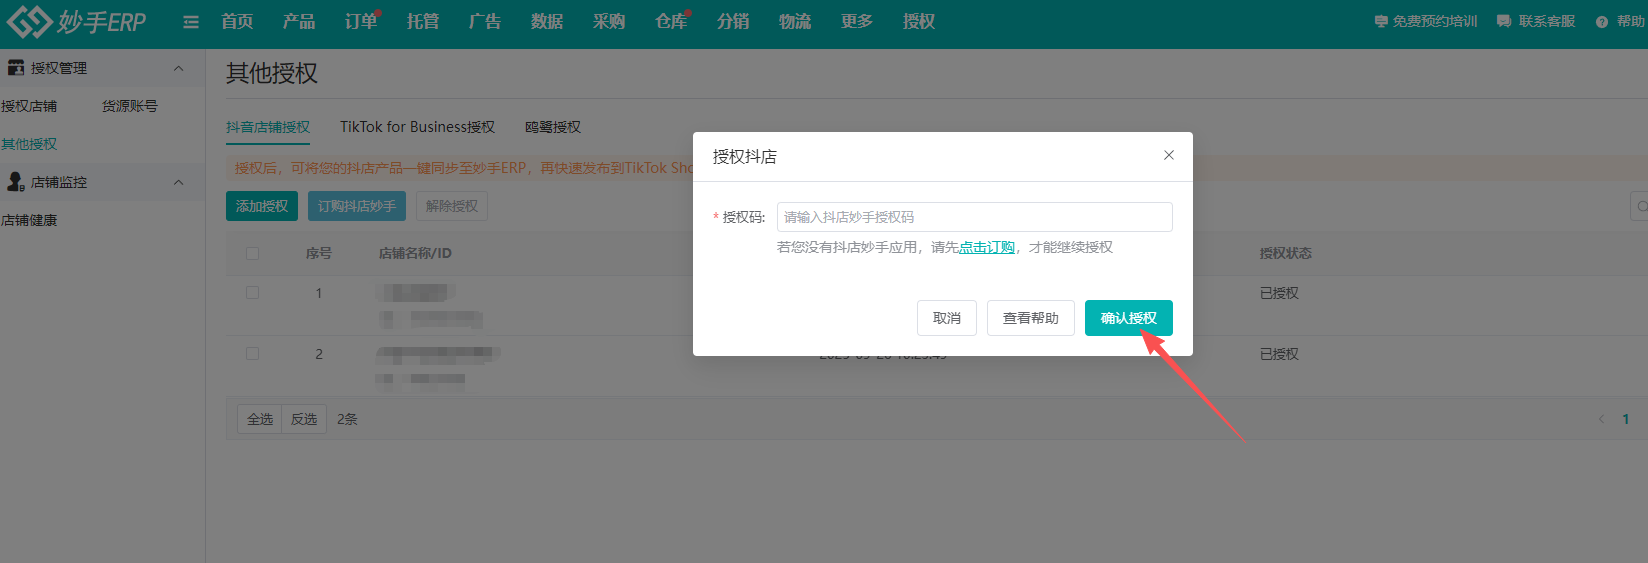Check the checkbox for row 1
This screenshot has width=1648, height=563.
pos(252,293)
